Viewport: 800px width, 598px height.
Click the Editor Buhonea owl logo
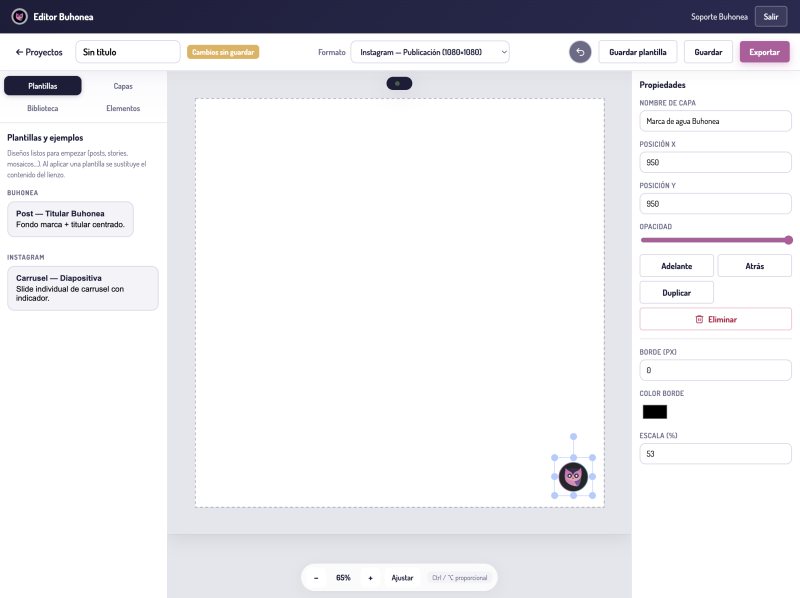(x=19, y=17)
